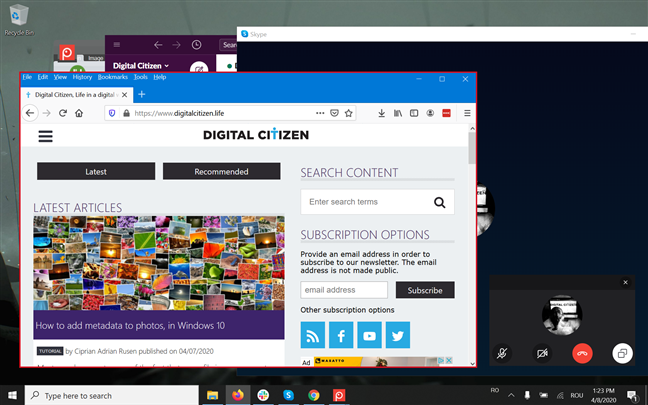
Task: Click the Digital Citizen logo
Action: [256, 135]
